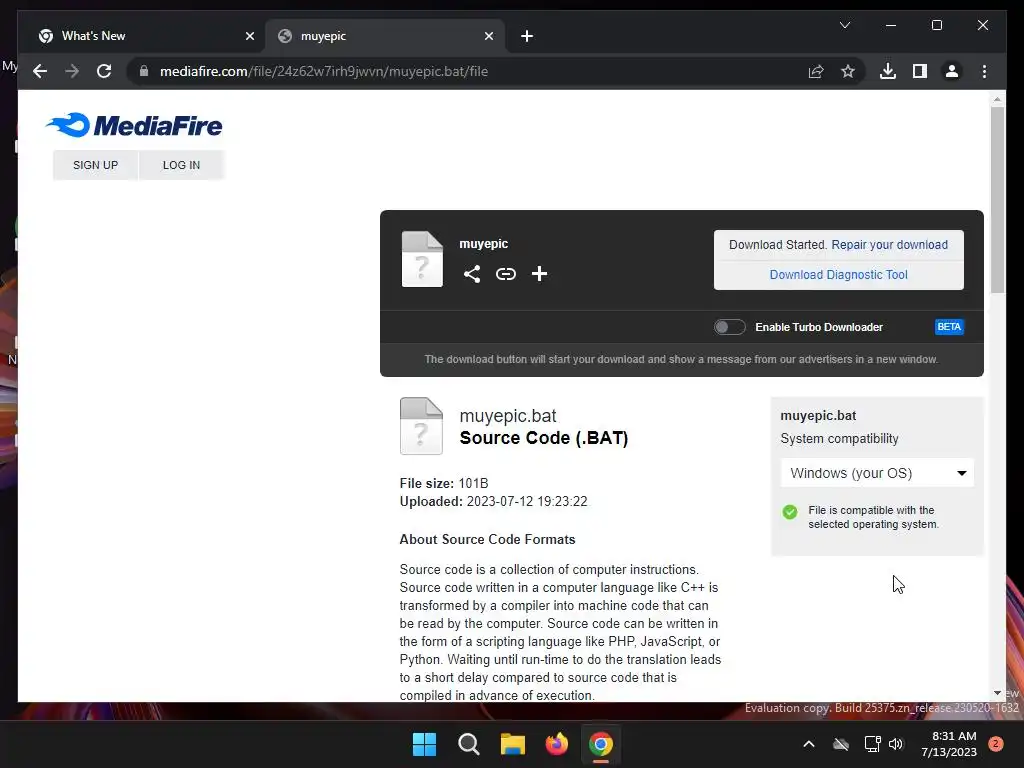Reload the current page

(104, 71)
